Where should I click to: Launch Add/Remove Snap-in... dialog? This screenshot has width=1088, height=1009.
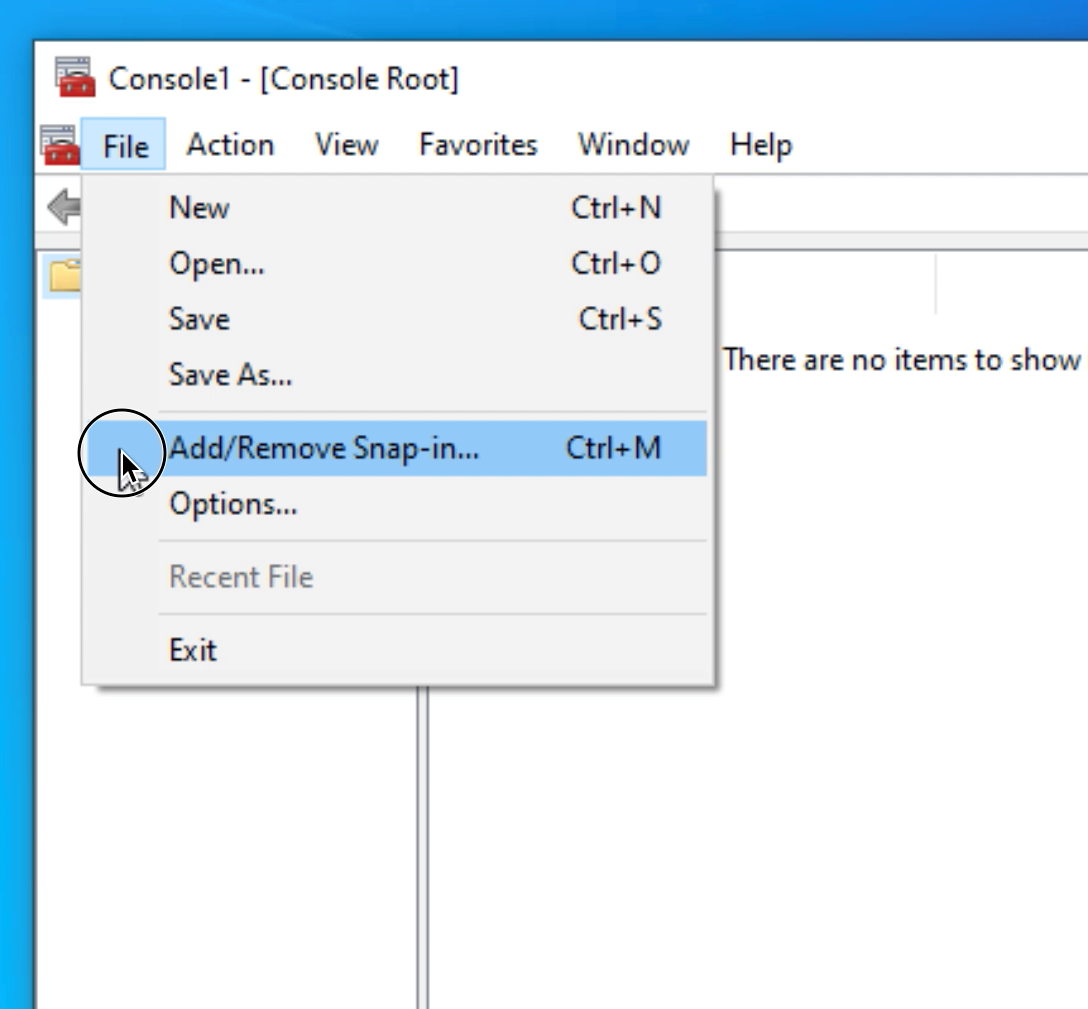pyautogui.click(x=324, y=448)
